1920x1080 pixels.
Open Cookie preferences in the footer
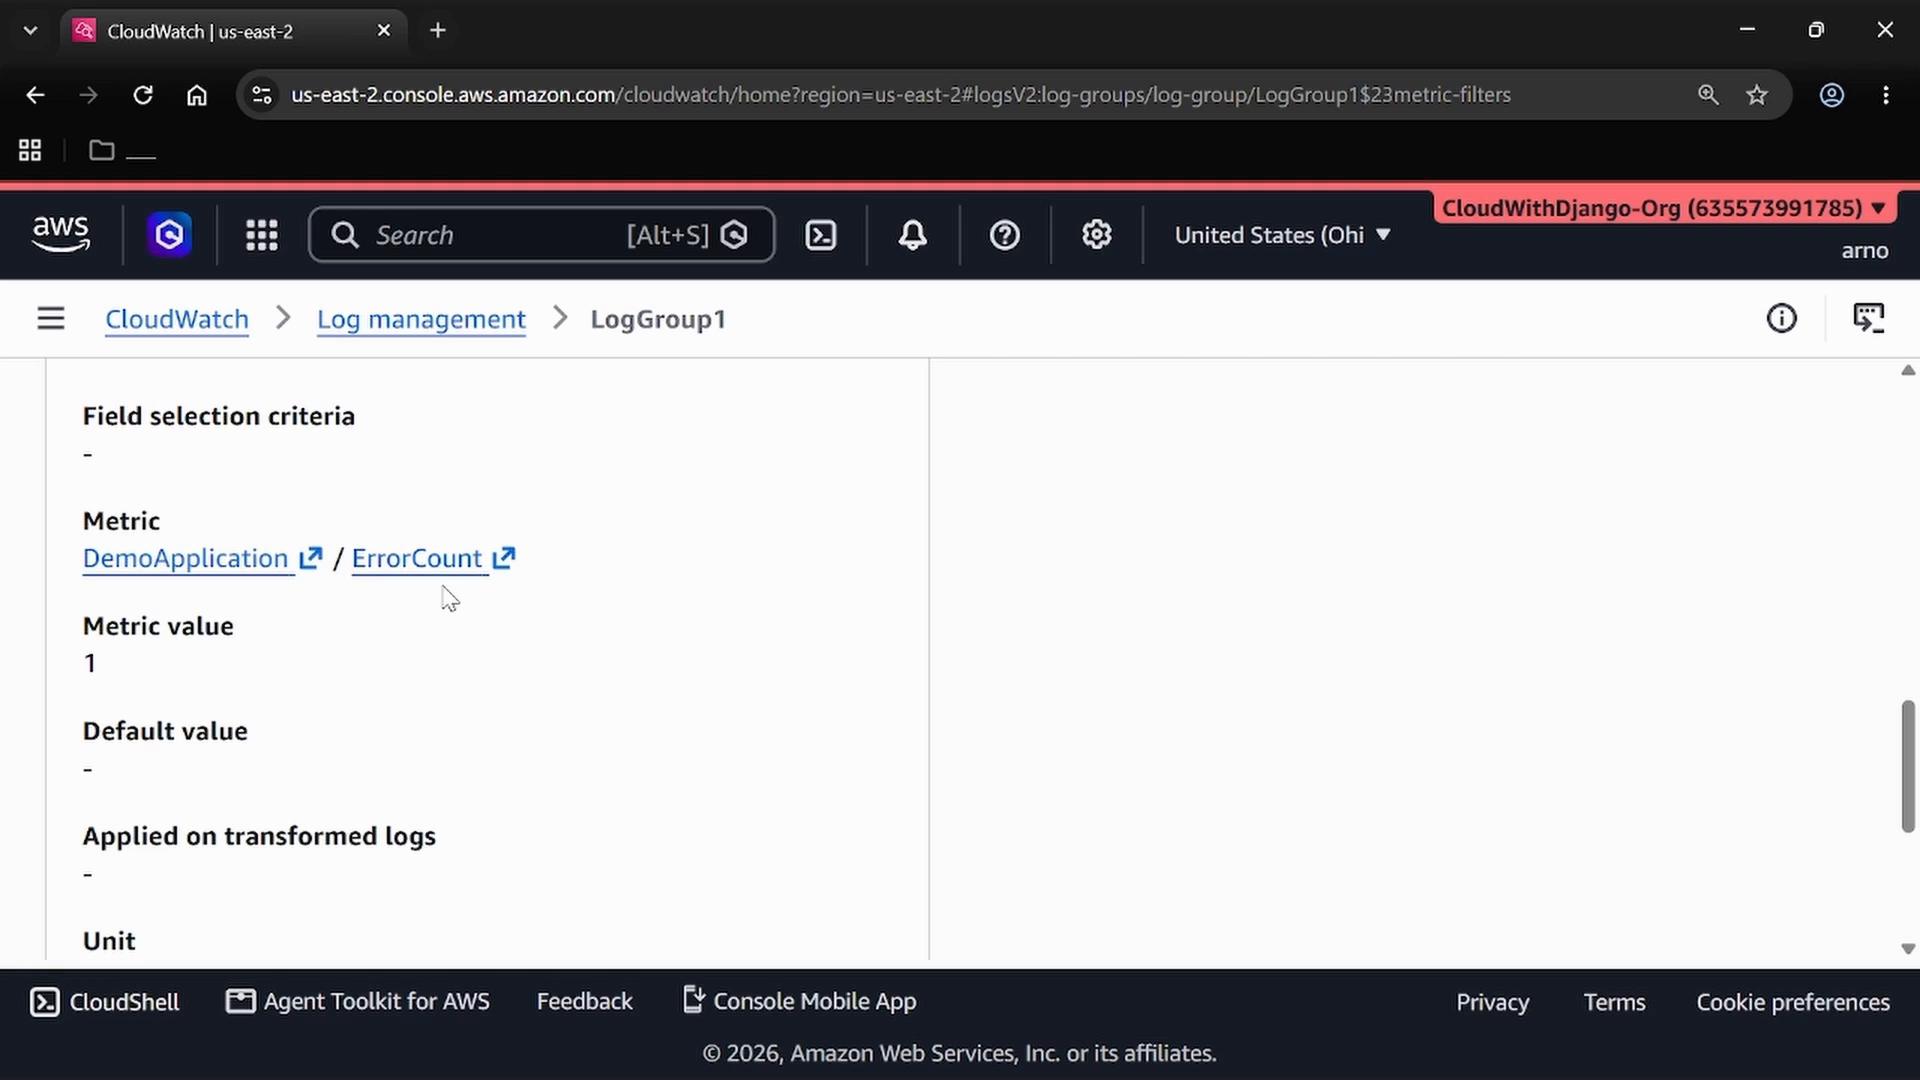[1793, 1002]
